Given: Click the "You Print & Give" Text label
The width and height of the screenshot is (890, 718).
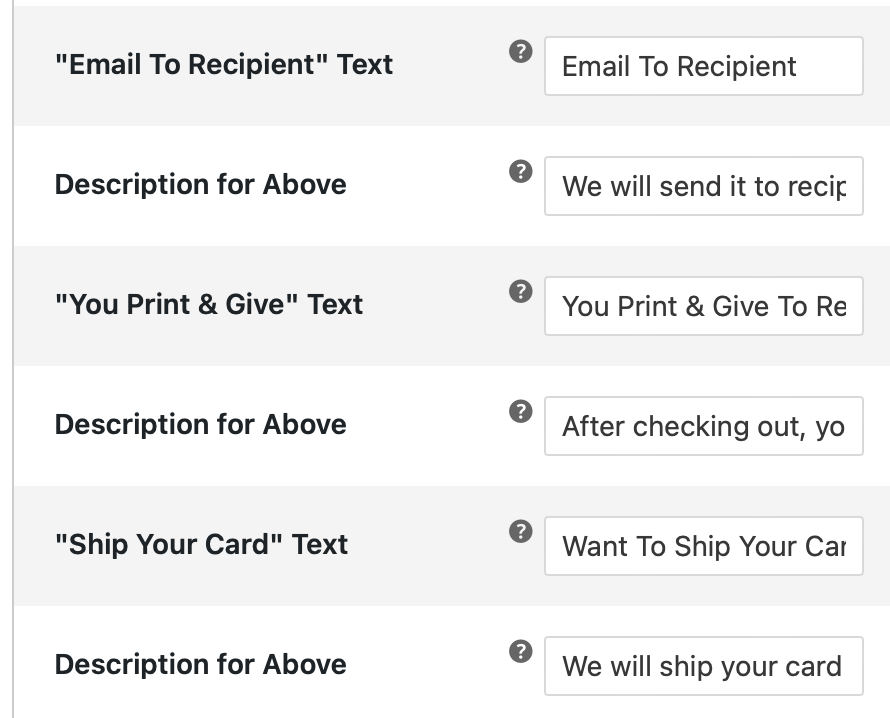Looking at the screenshot, I should coord(208,304).
